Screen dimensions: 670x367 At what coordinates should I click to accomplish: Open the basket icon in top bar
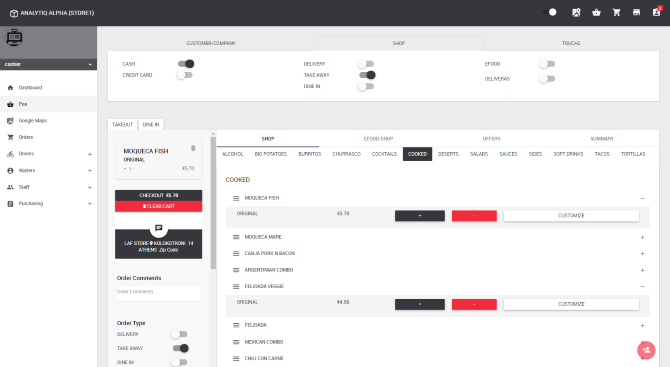[x=596, y=13]
